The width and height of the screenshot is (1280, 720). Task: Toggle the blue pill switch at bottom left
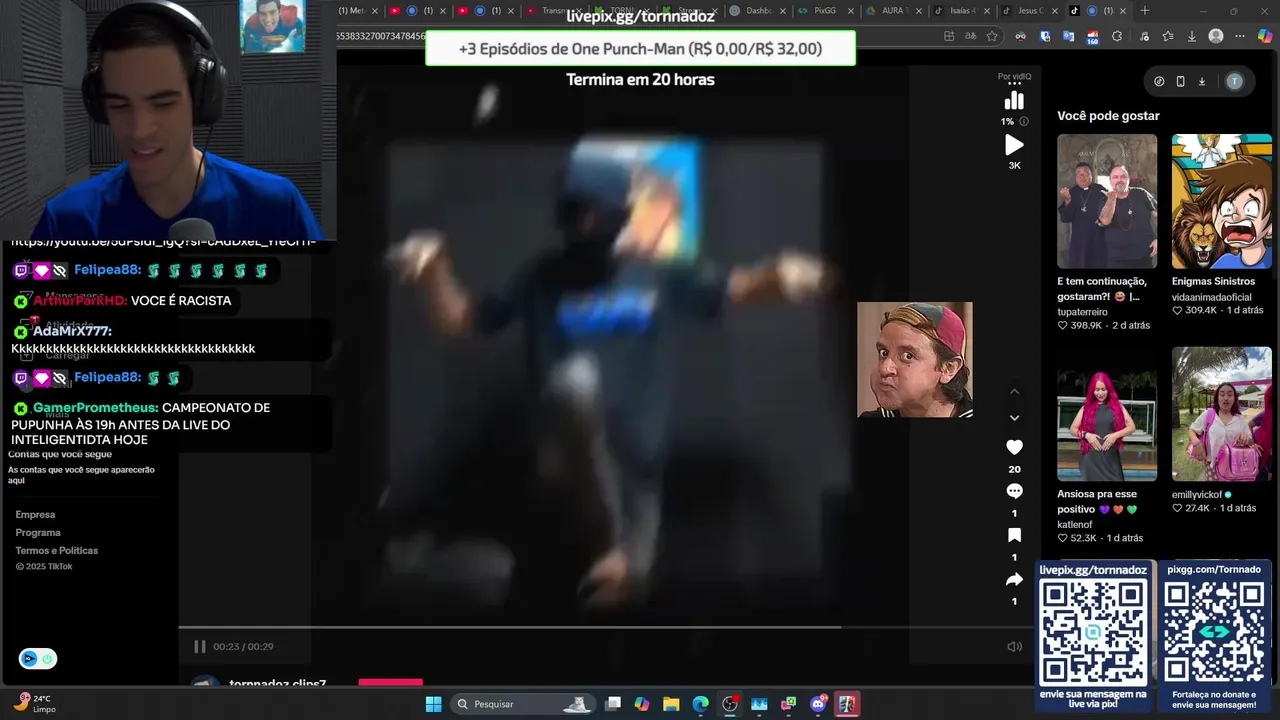pyautogui.click(x=38, y=659)
